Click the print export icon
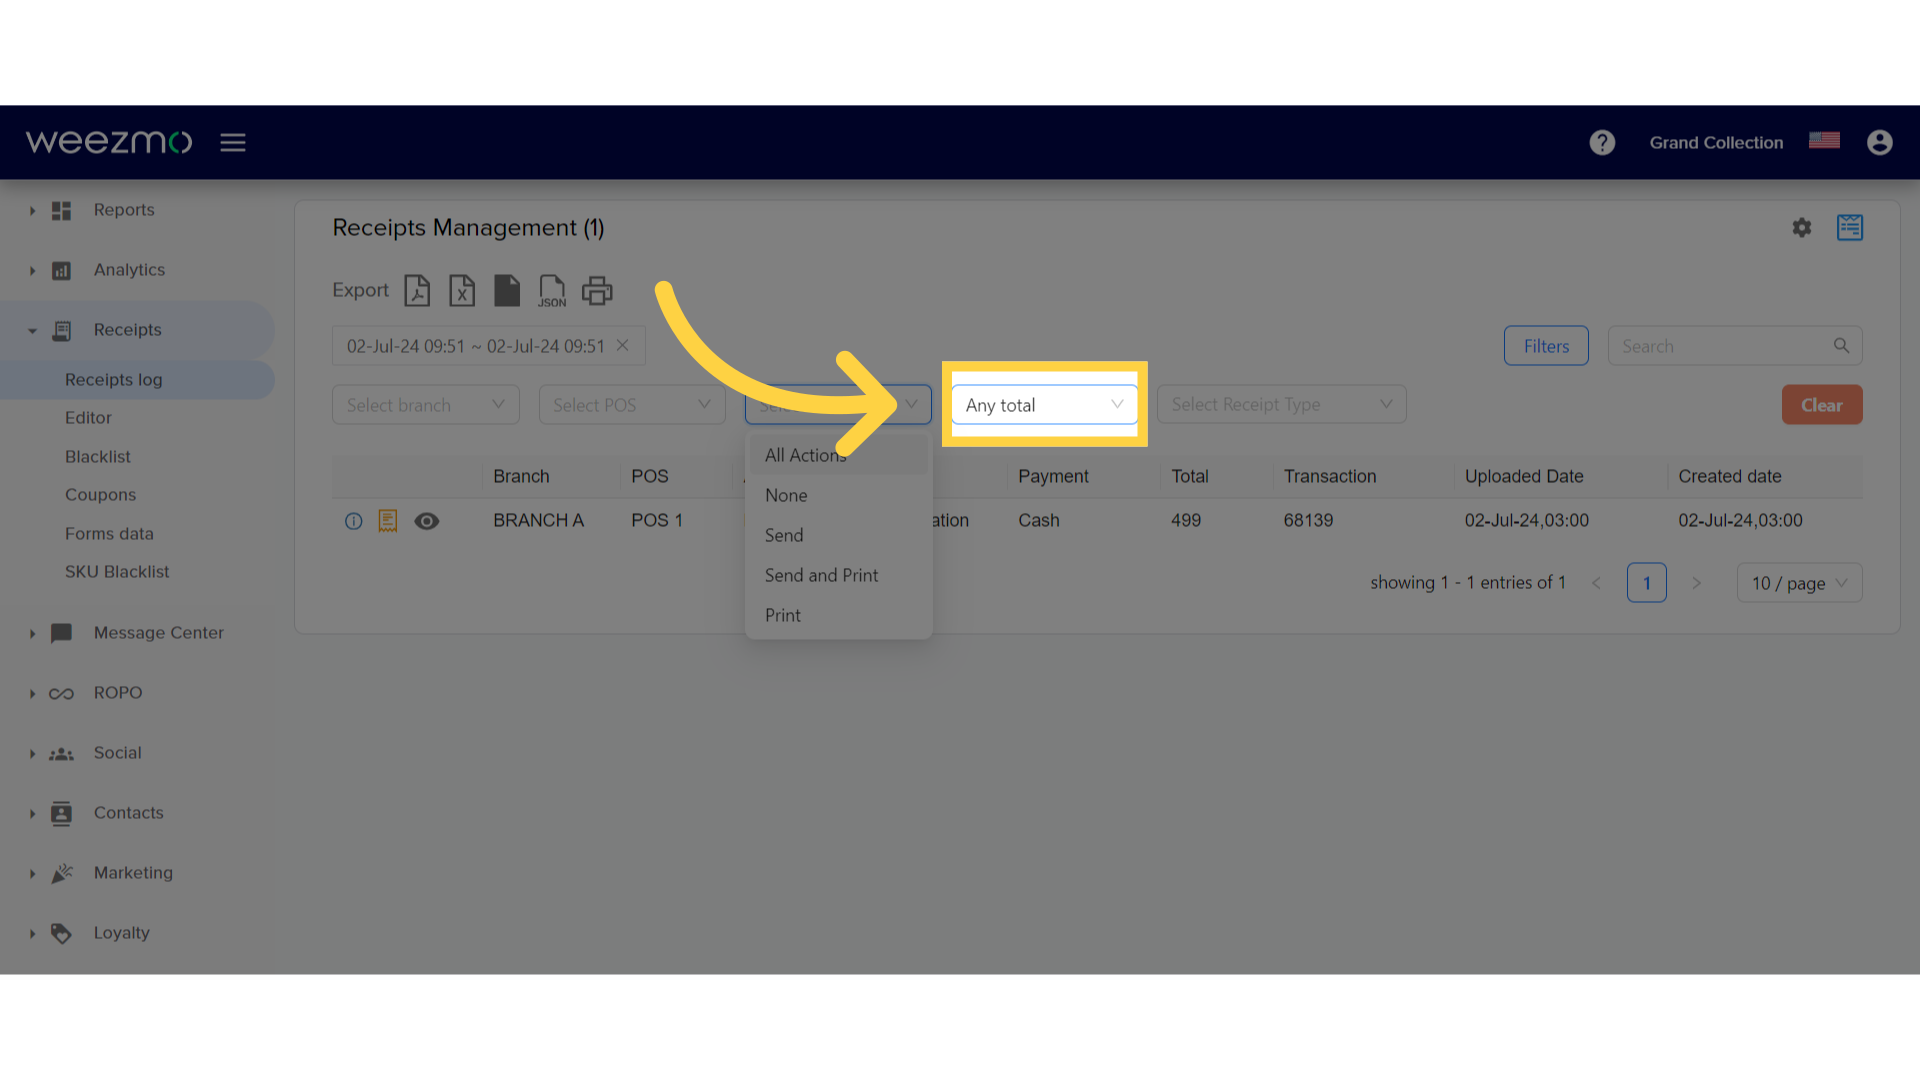Screen dimensions: 1920x1080 point(597,290)
